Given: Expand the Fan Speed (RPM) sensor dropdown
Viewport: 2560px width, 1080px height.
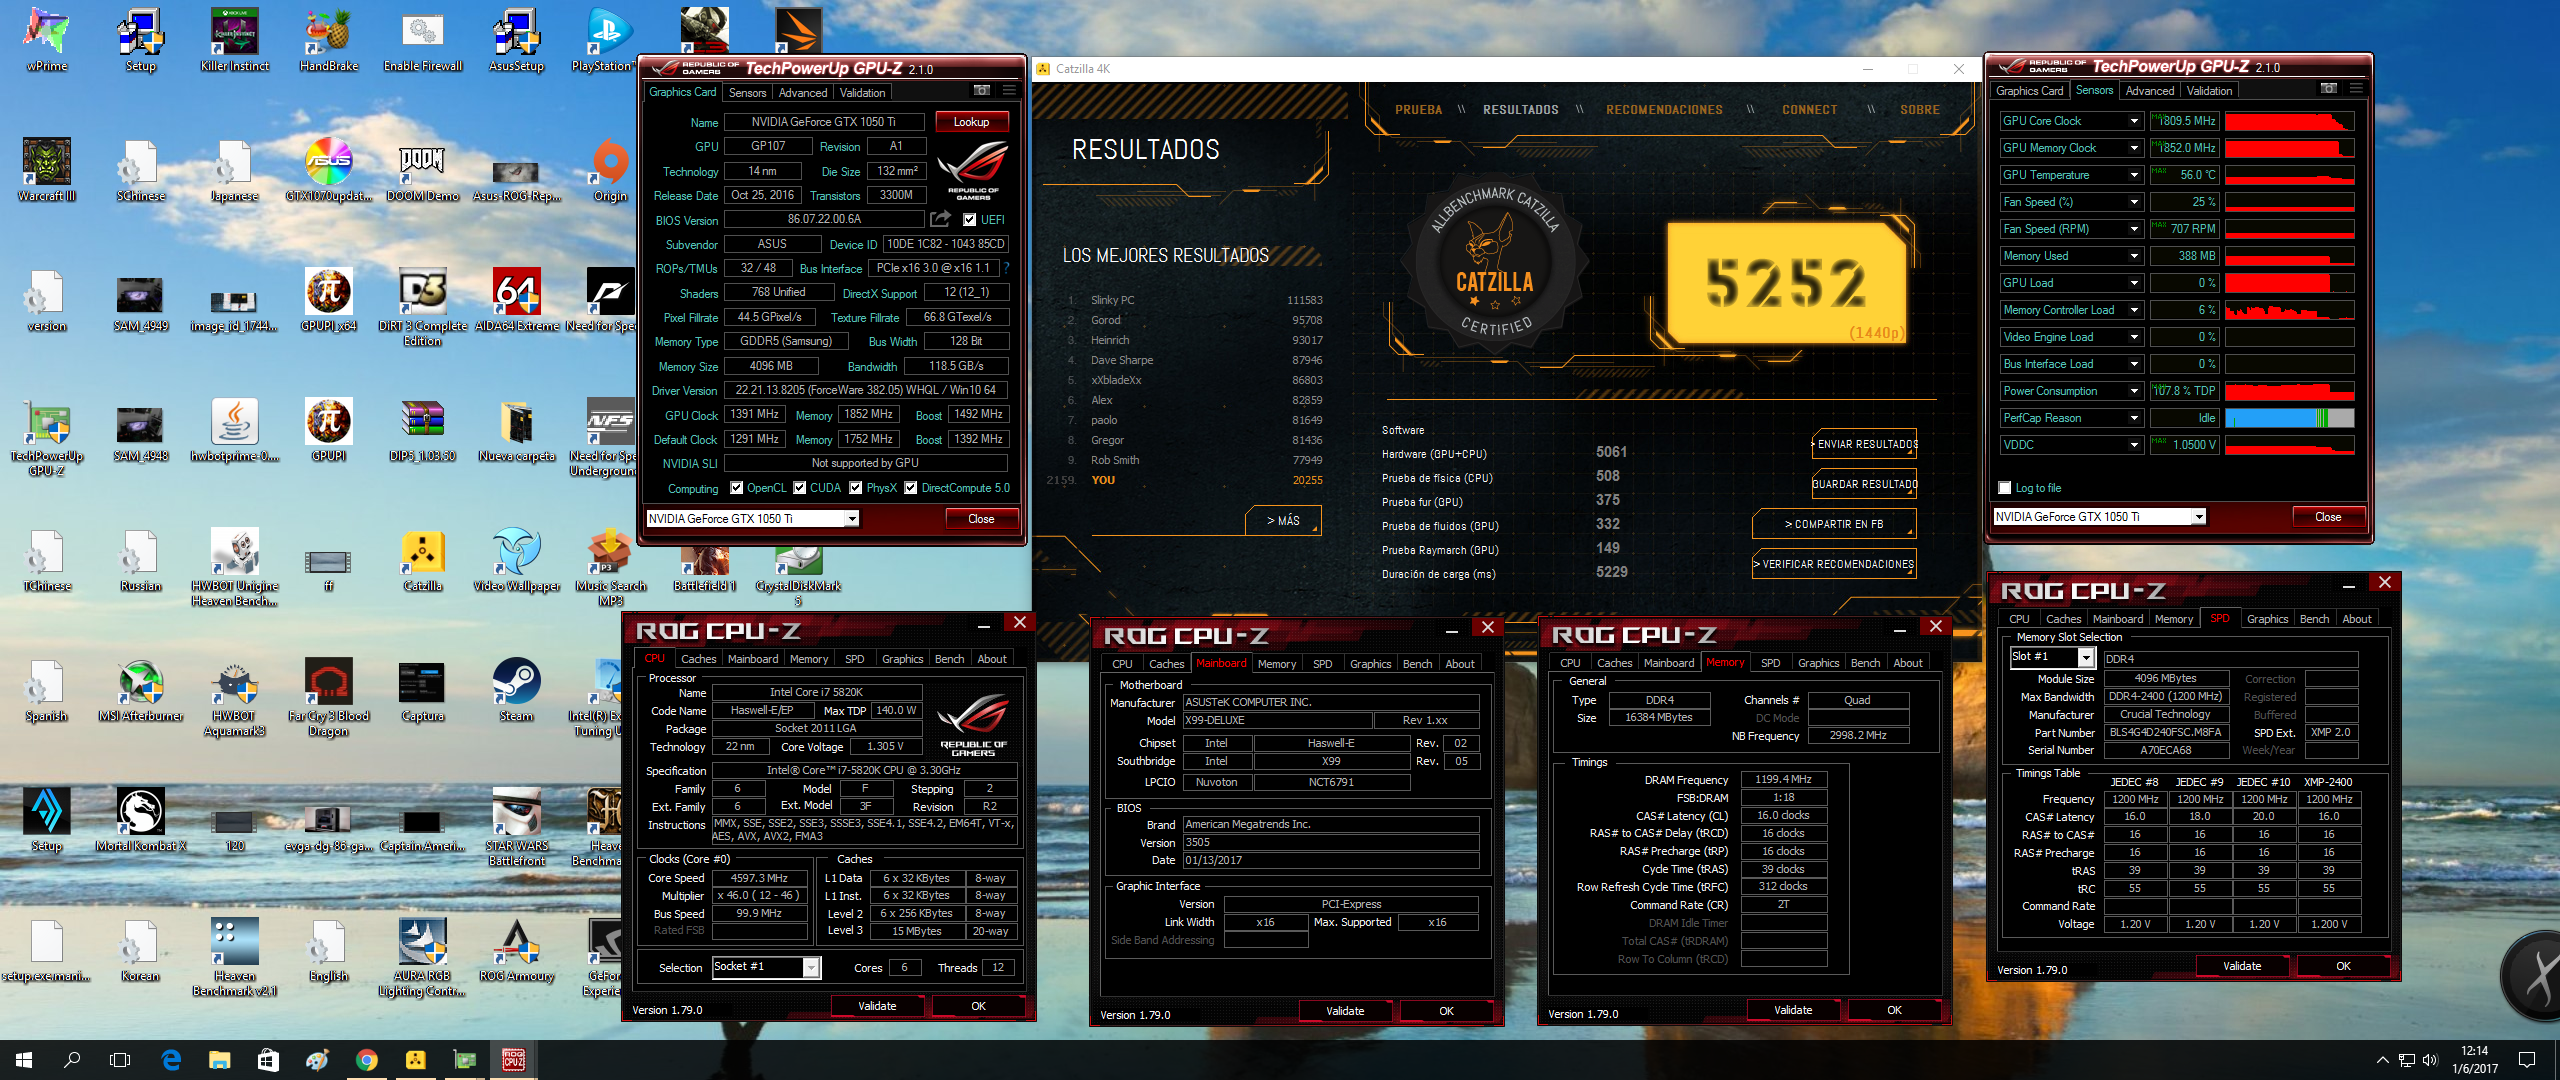Looking at the screenshot, I should tap(2134, 229).
